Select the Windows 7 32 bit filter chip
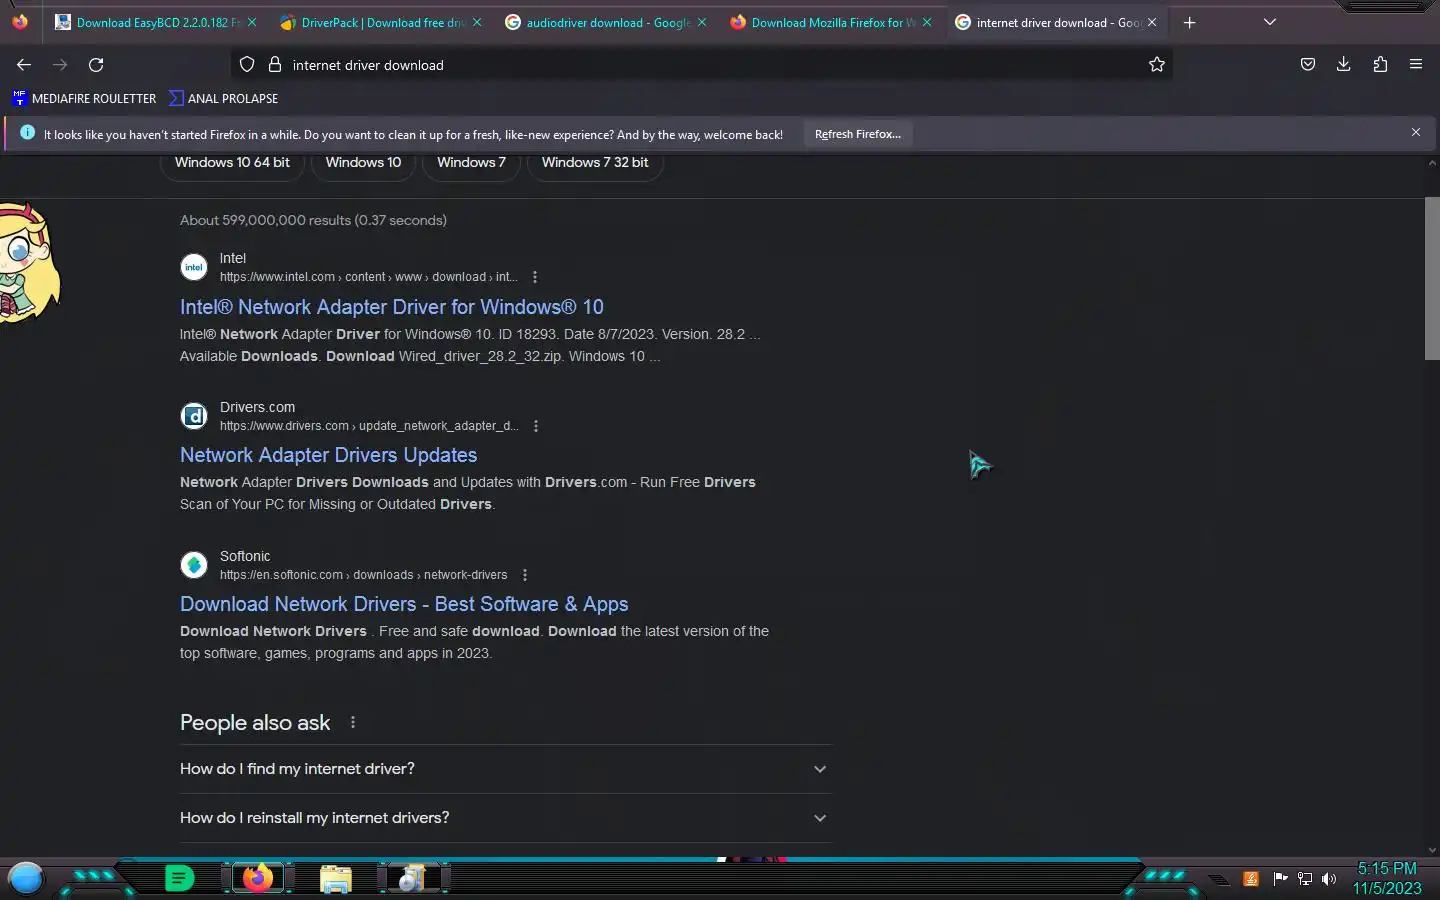 595,162
